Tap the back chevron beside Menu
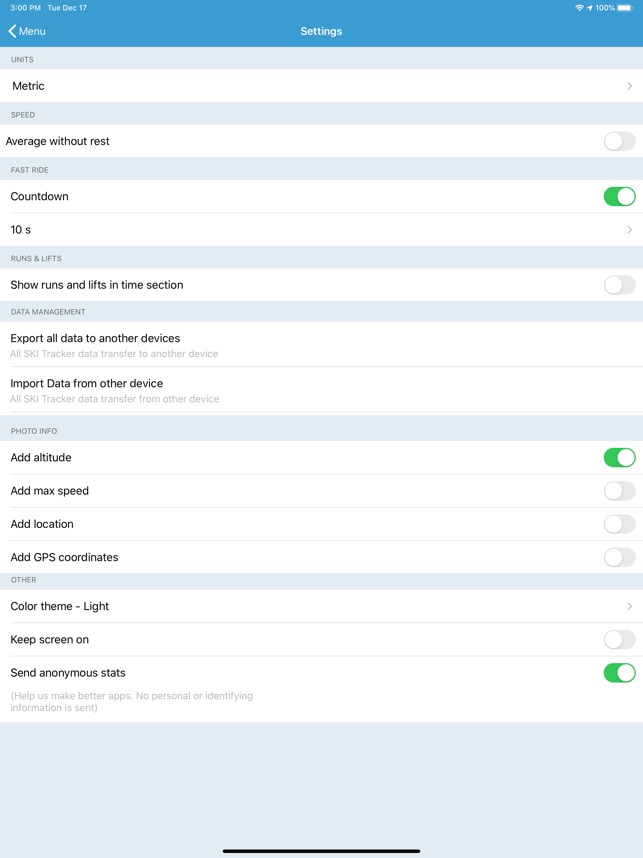The height and width of the screenshot is (858, 643). click(x=12, y=31)
